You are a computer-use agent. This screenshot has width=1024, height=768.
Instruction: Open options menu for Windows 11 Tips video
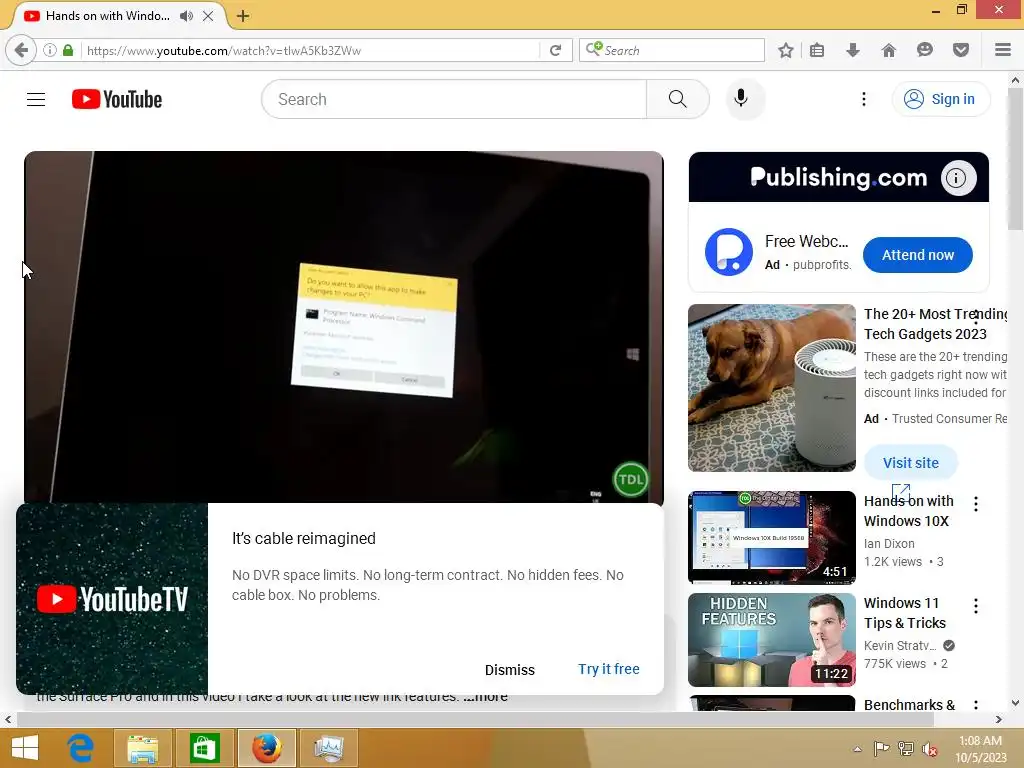[976, 605]
